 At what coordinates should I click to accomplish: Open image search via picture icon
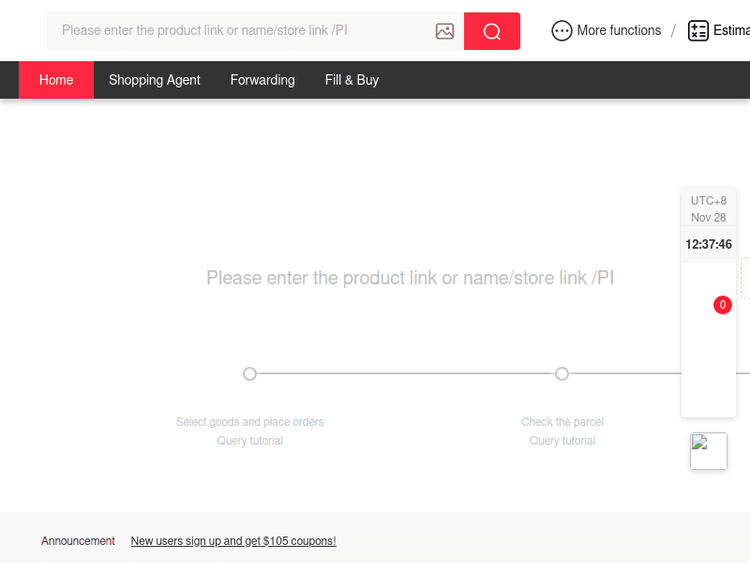point(445,31)
